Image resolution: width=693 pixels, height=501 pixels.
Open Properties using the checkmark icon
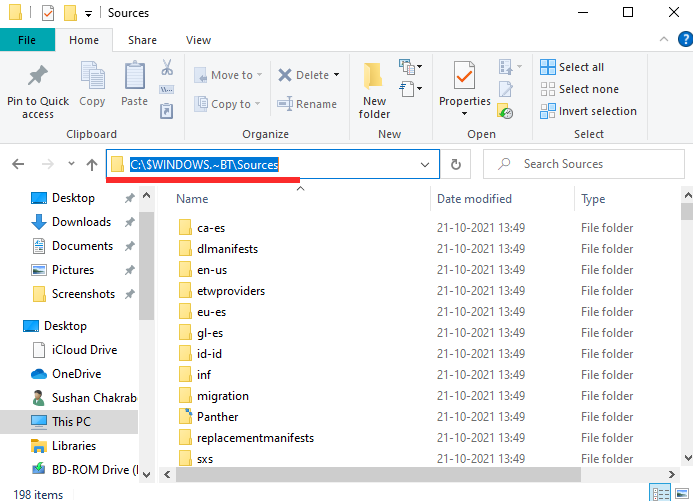(464, 78)
